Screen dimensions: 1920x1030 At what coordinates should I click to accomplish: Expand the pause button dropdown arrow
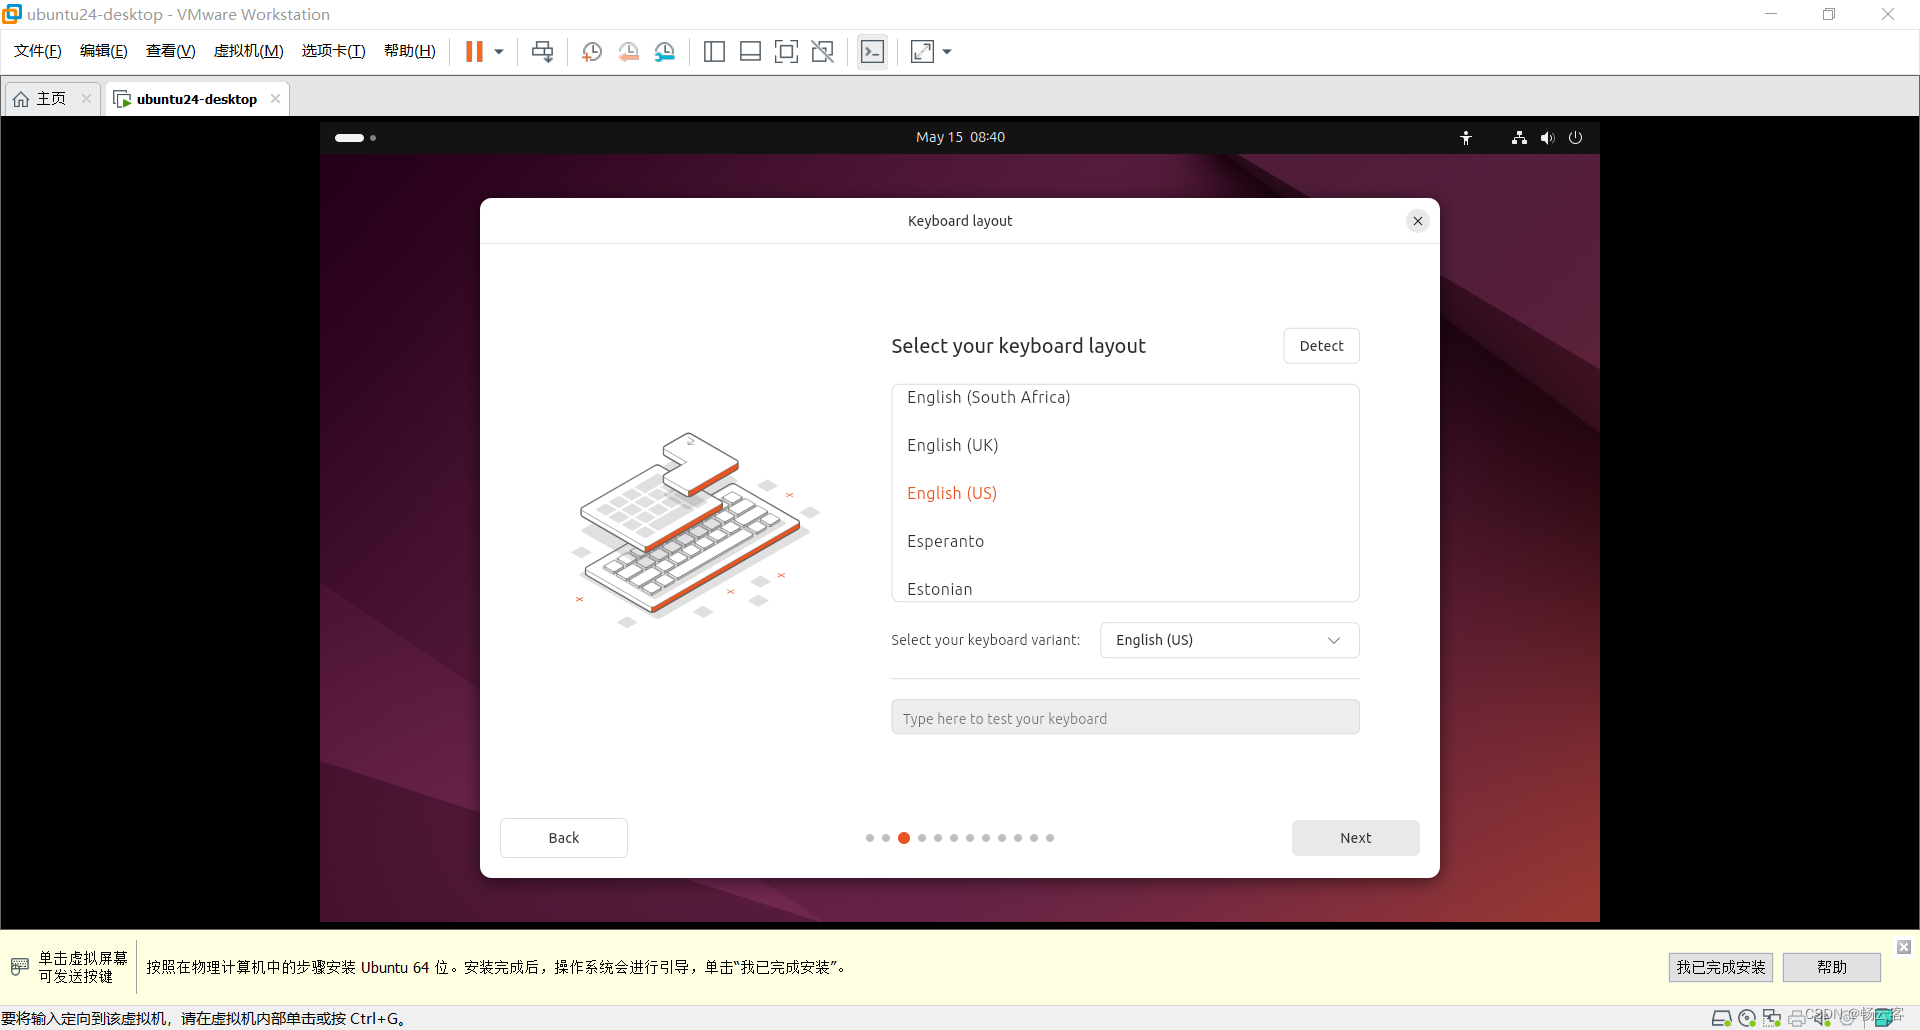point(497,51)
